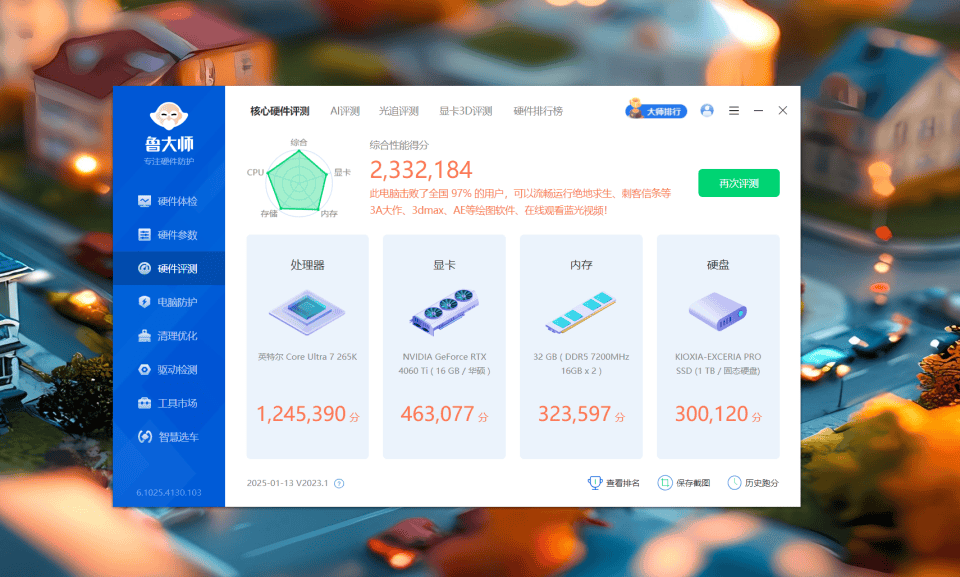Click the disk score 300,120
This screenshot has height=577, width=960.
coord(711,414)
